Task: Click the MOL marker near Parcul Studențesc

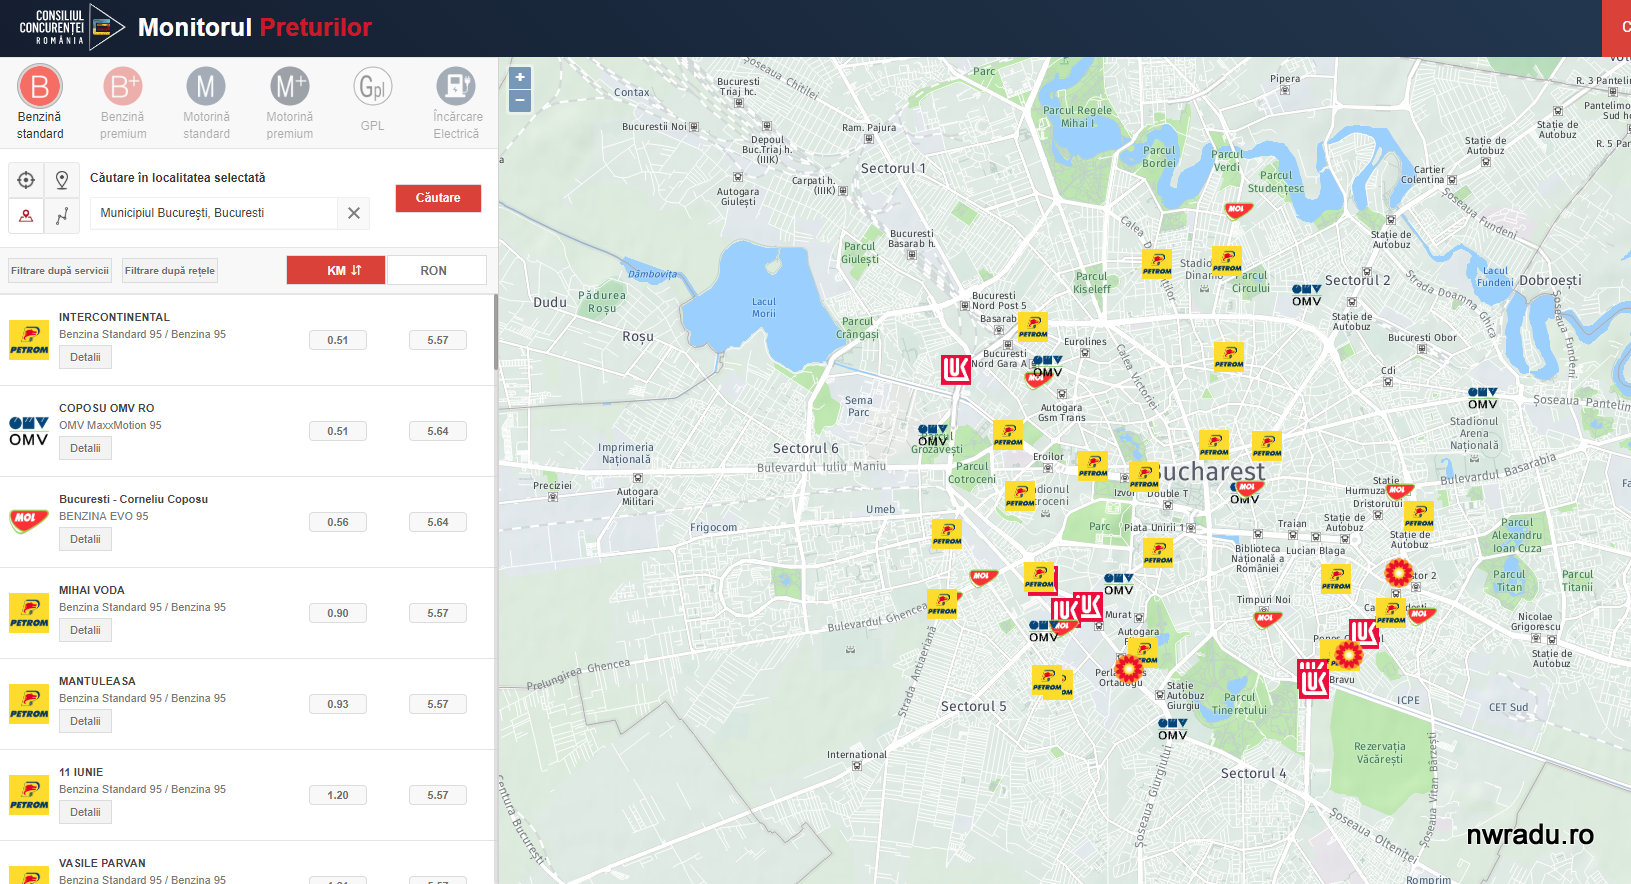Action: pyautogui.click(x=1238, y=210)
